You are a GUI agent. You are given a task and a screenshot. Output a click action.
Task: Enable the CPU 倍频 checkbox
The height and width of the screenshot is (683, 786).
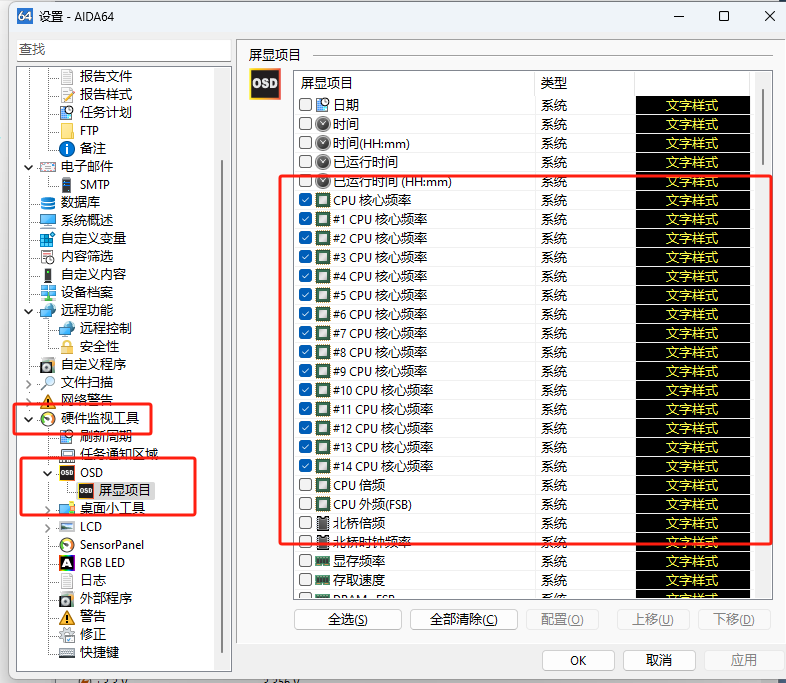click(305, 485)
